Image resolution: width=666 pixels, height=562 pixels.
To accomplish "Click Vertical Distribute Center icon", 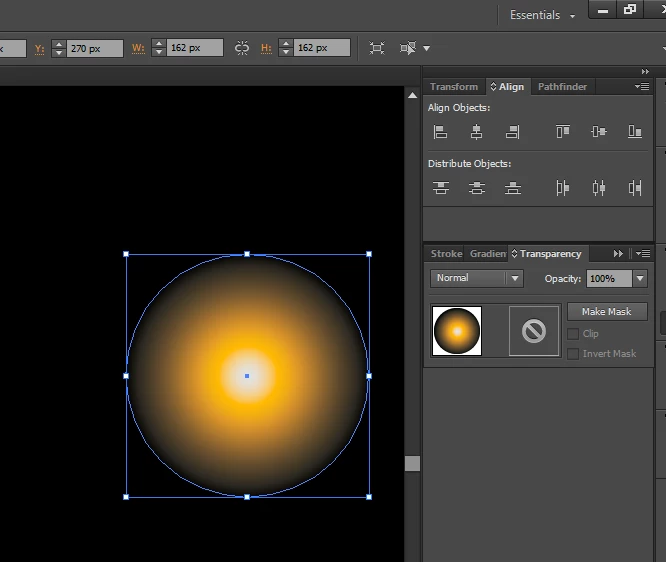I will (x=476, y=187).
